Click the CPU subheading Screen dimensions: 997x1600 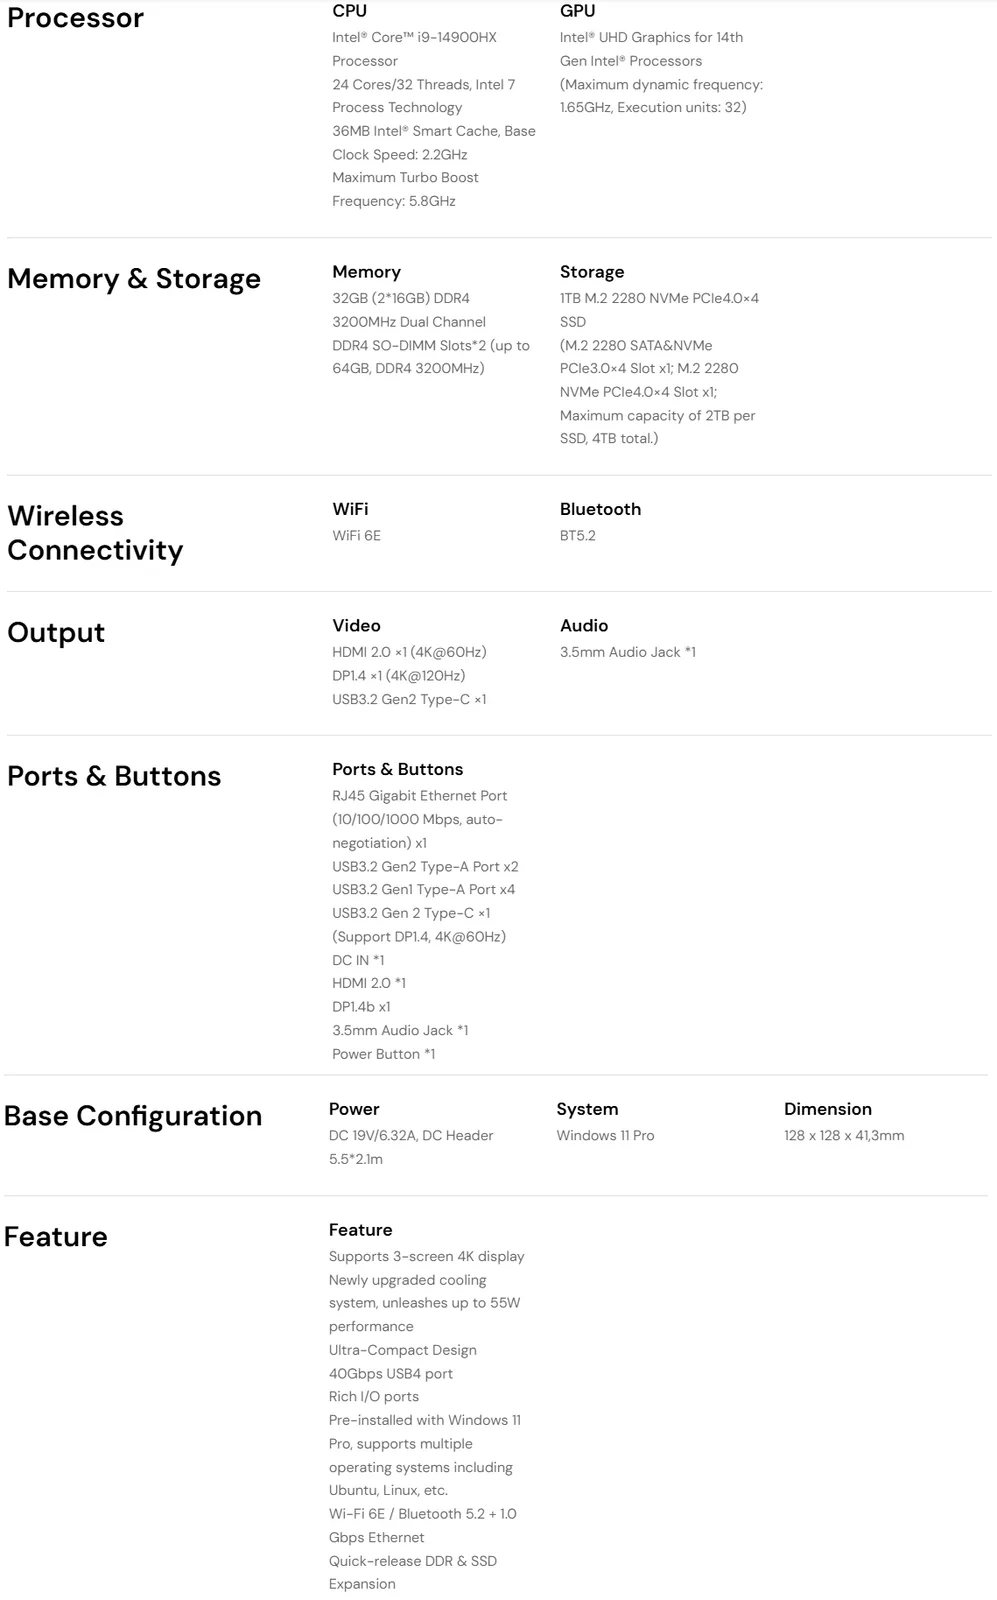click(349, 11)
